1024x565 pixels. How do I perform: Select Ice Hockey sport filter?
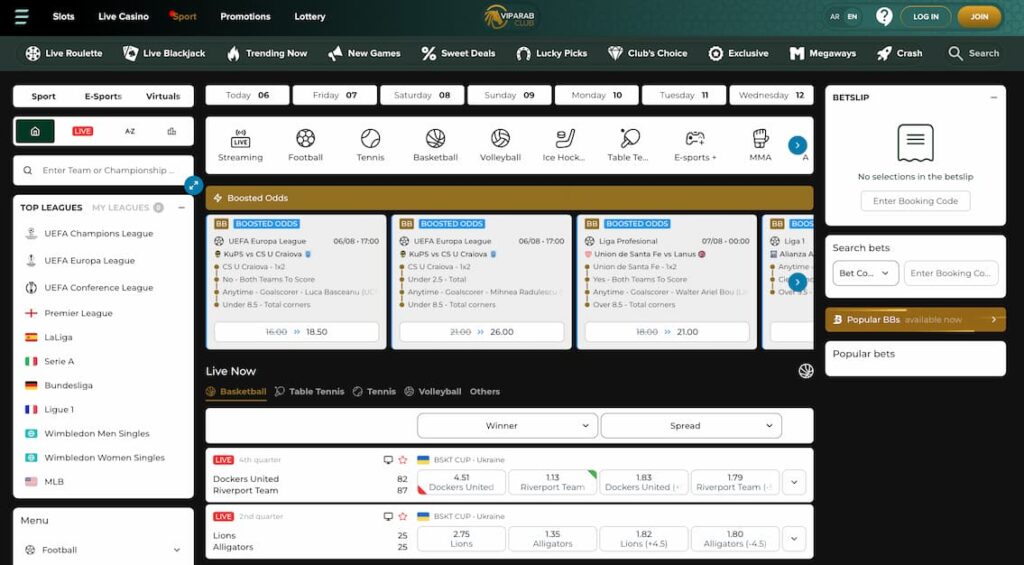(x=564, y=145)
